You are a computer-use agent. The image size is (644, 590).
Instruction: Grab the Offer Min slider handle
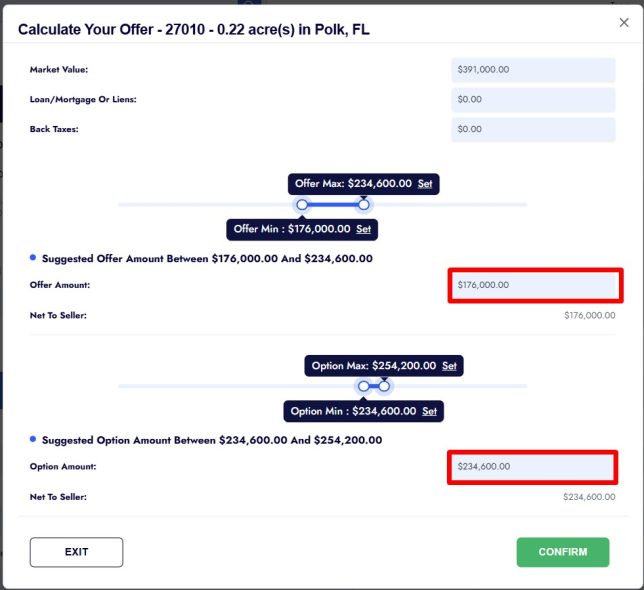point(302,204)
